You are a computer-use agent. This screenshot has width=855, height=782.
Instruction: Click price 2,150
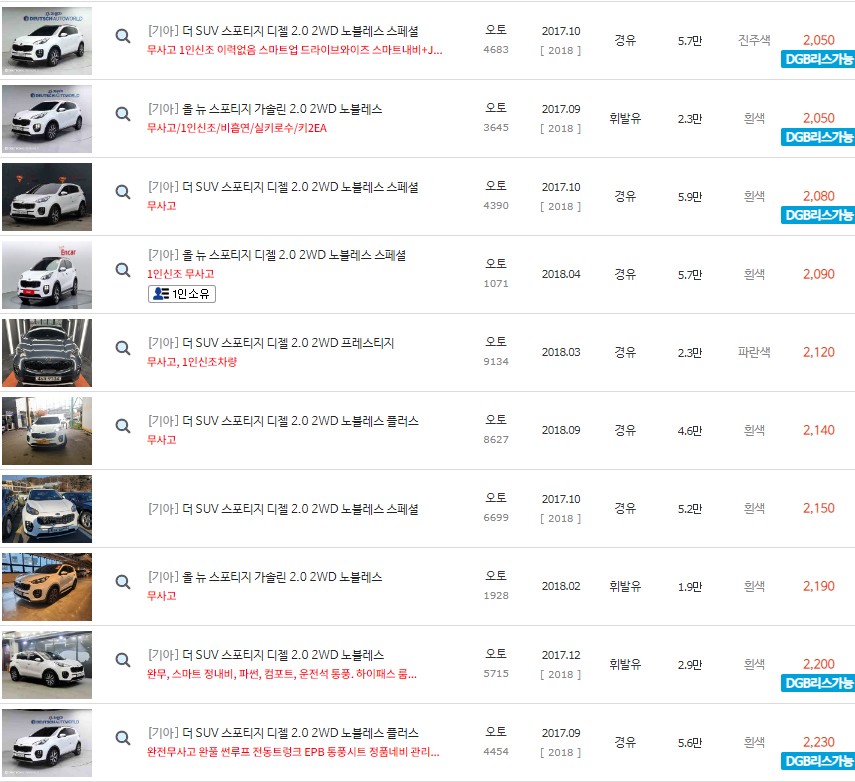coord(818,508)
